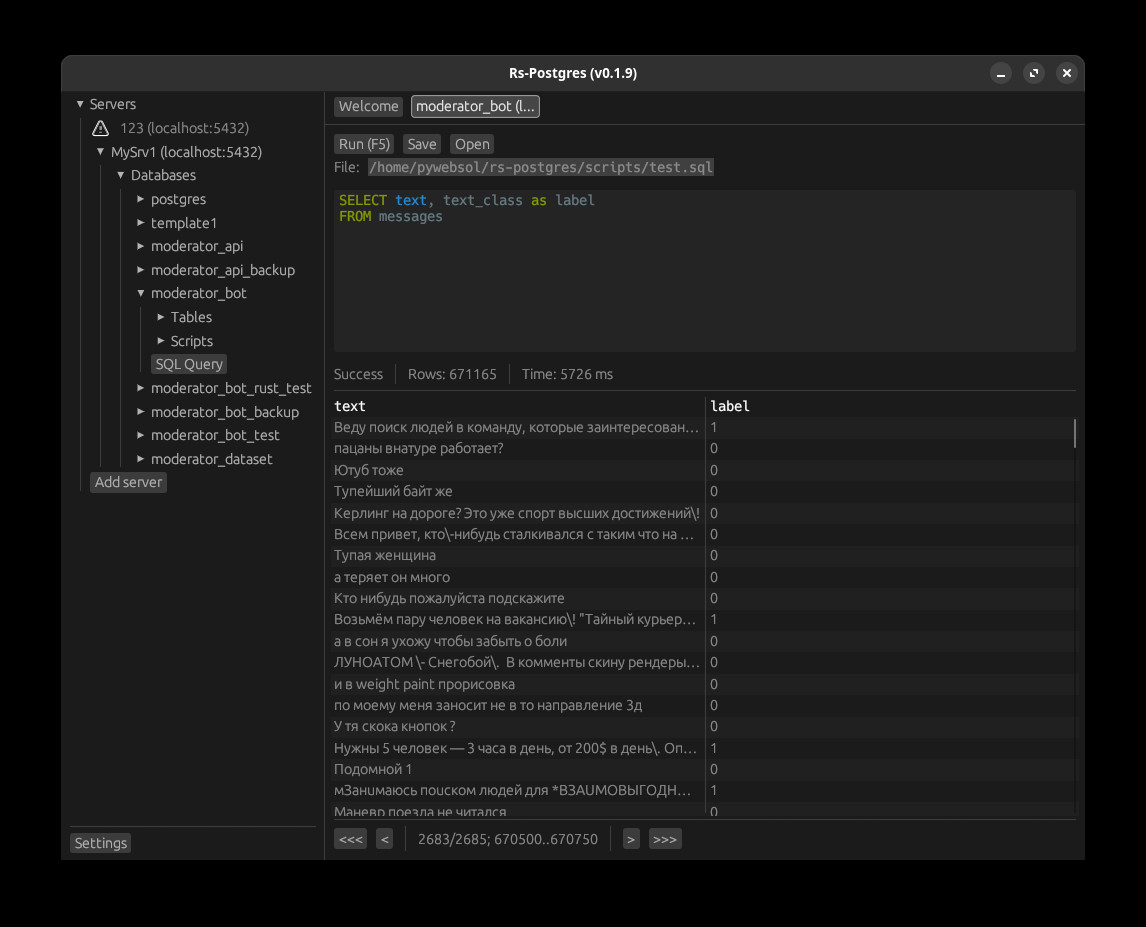
Task: Expand the Scripts node under moderator_bot
Action: click(161, 341)
